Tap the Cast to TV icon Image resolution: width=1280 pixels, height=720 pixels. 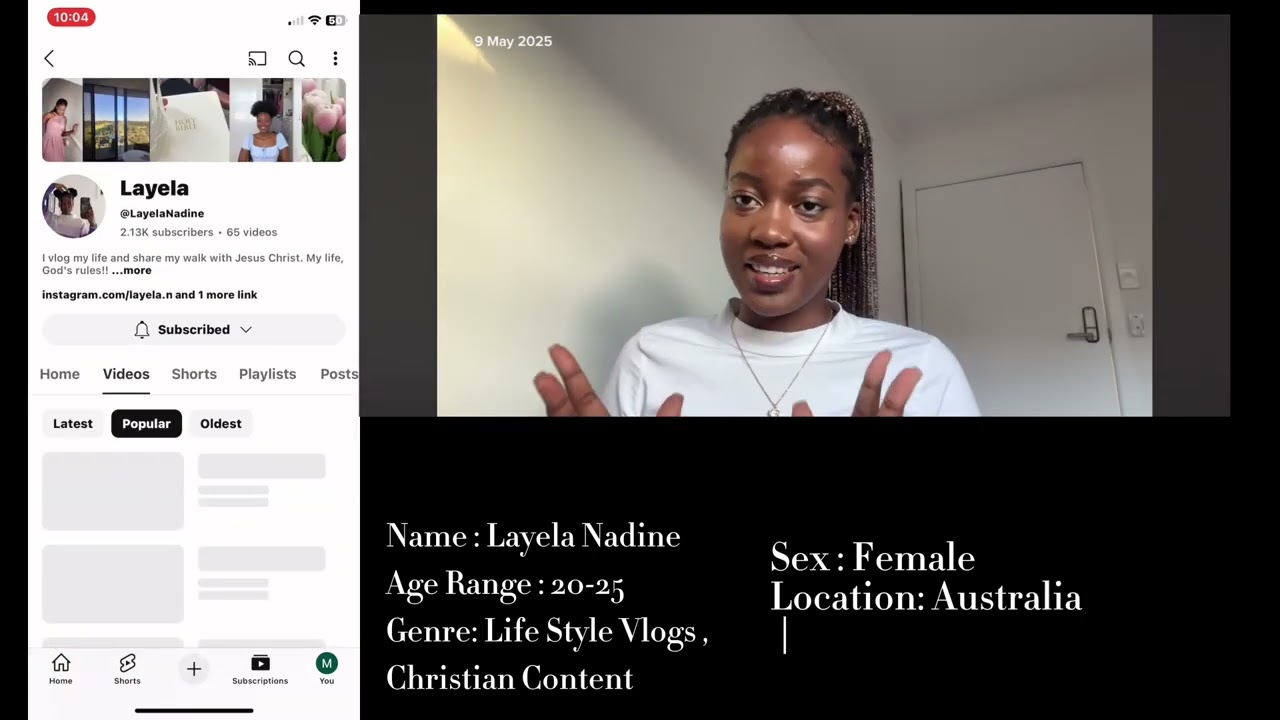(257, 59)
